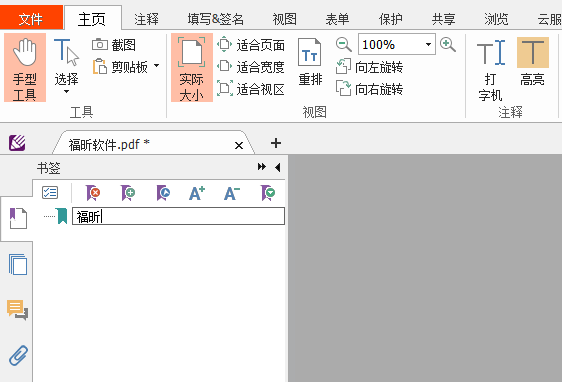Click the Reflow (重排) button
Viewport: 562px width, 382px height.
[x=310, y=63]
